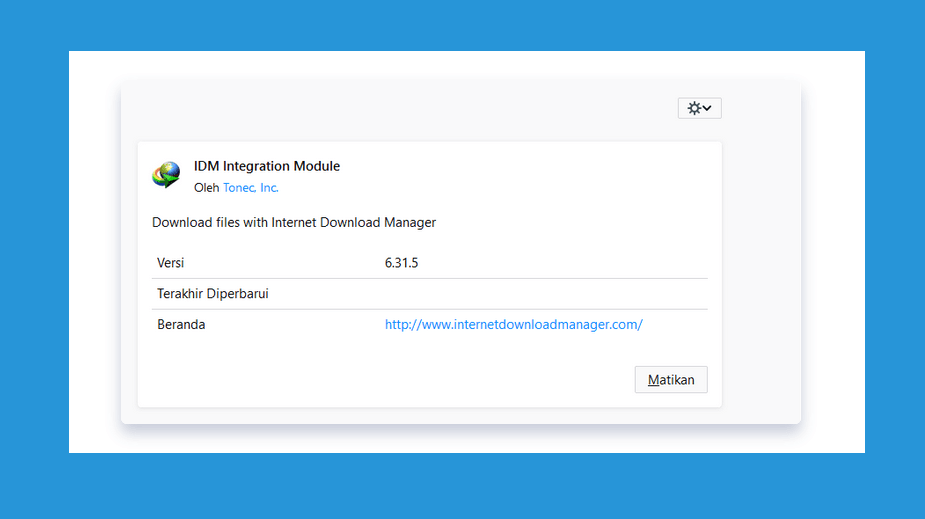Expand the chevron beside the gear
The height and width of the screenshot is (519, 925).
click(707, 108)
